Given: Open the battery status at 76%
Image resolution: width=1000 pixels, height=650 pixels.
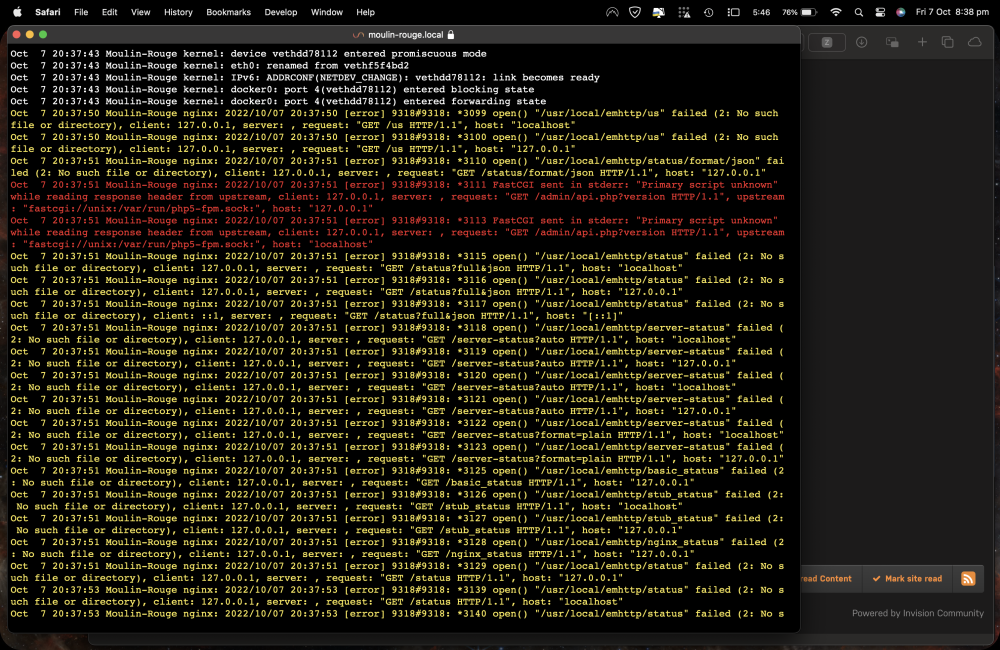Looking at the screenshot, I should (800, 12).
